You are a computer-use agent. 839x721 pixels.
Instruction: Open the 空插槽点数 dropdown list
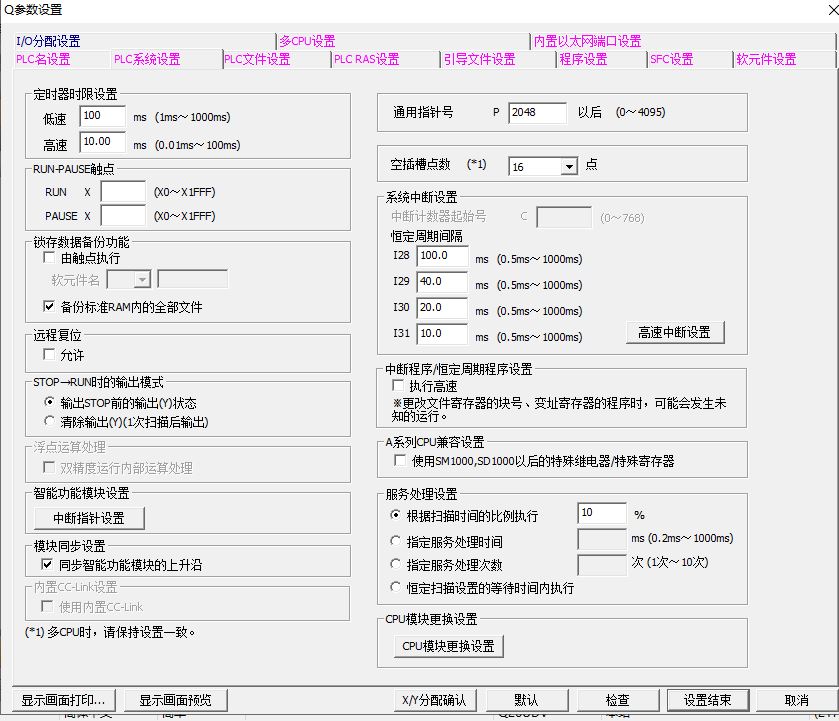tap(568, 167)
